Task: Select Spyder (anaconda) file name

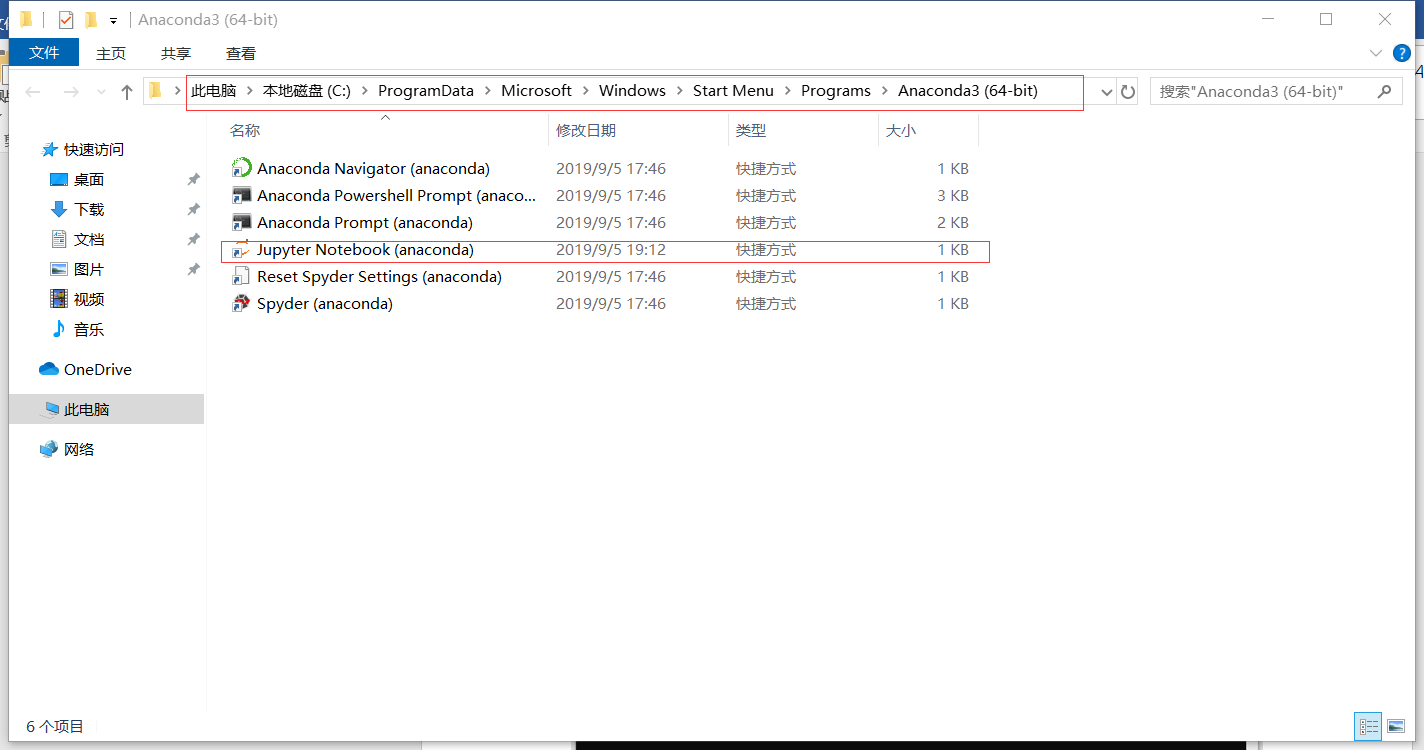Action: 325,303
